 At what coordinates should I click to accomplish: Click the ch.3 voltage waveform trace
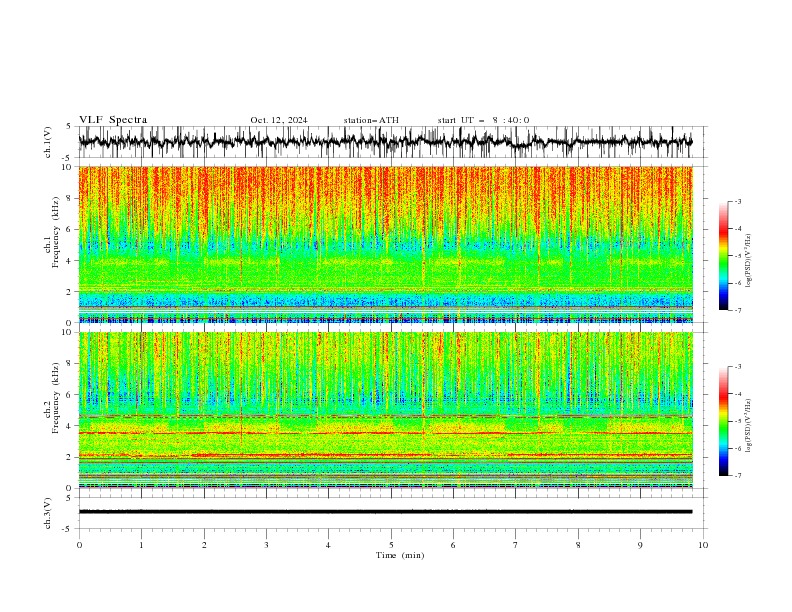coord(385,512)
